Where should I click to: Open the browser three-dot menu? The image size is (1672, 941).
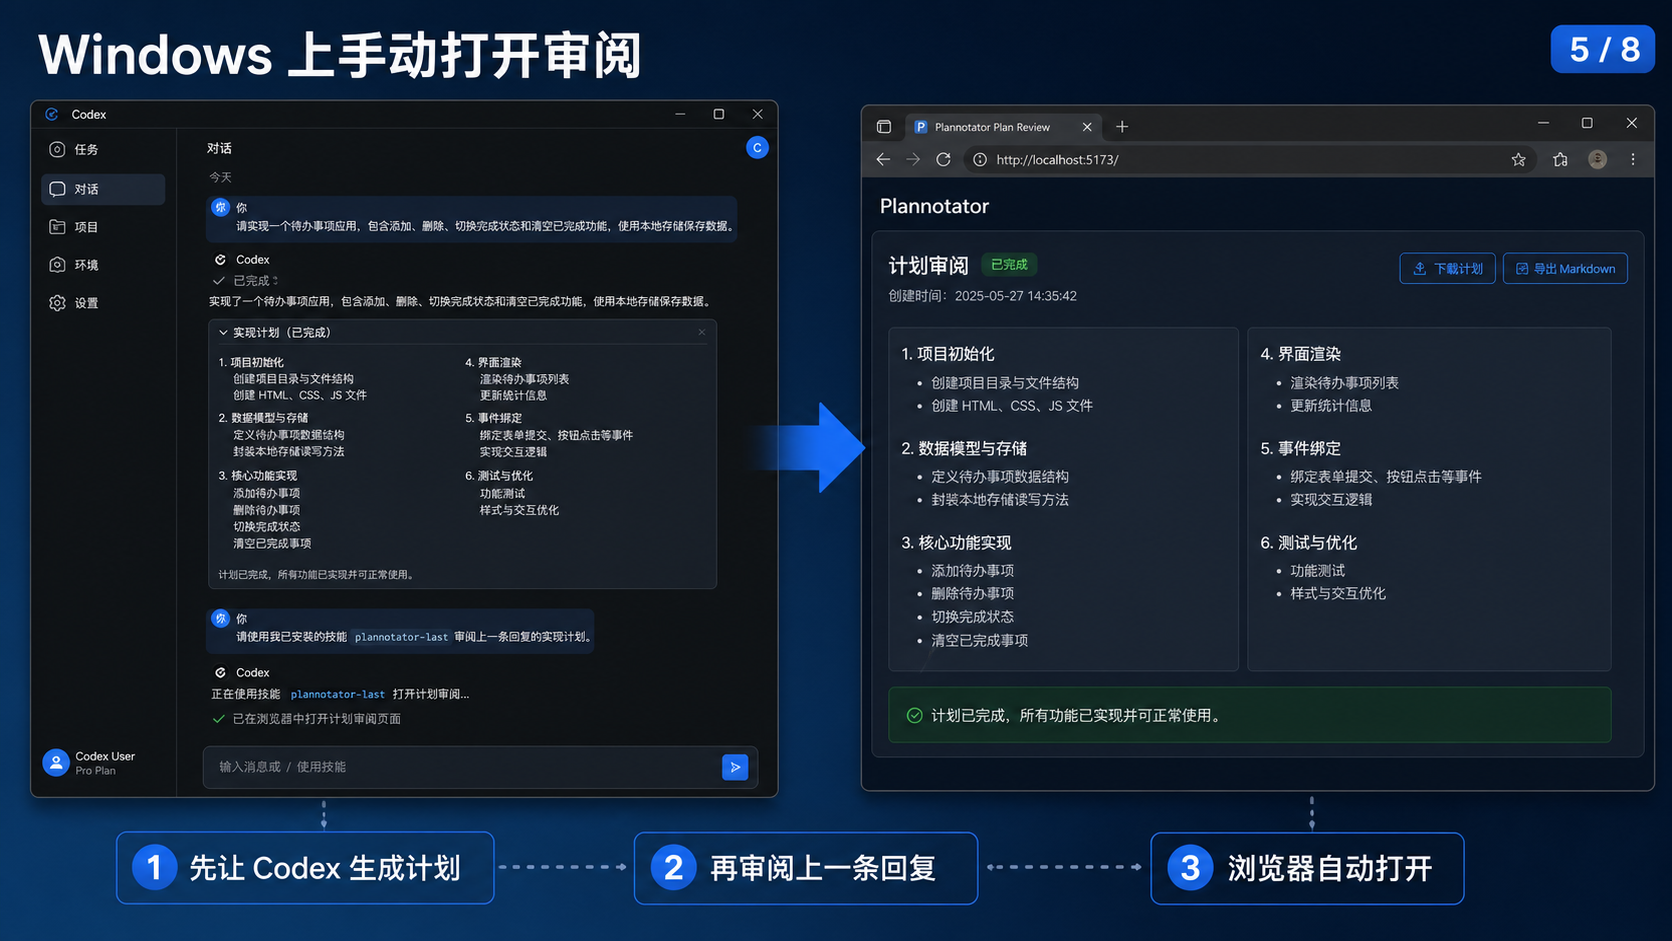pyautogui.click(x=1633, y=160)
